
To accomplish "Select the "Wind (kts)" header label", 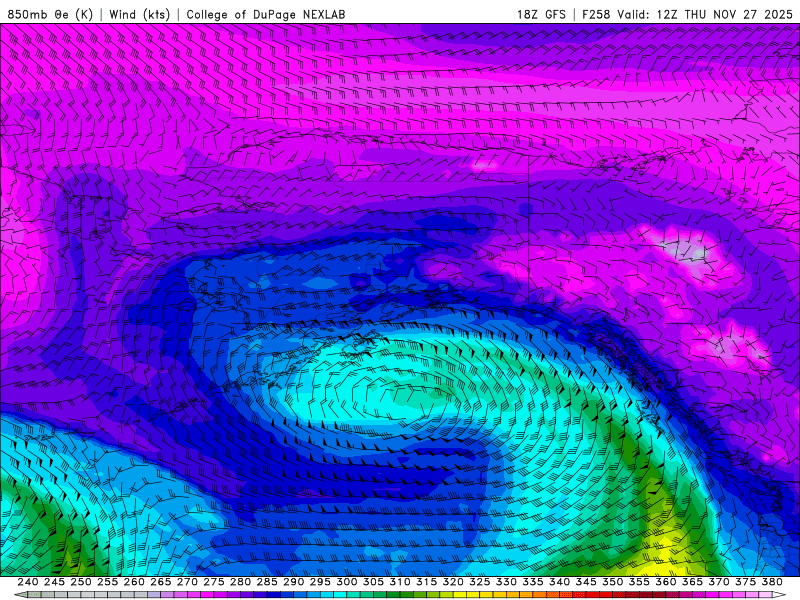I will [x=139, y=14].
